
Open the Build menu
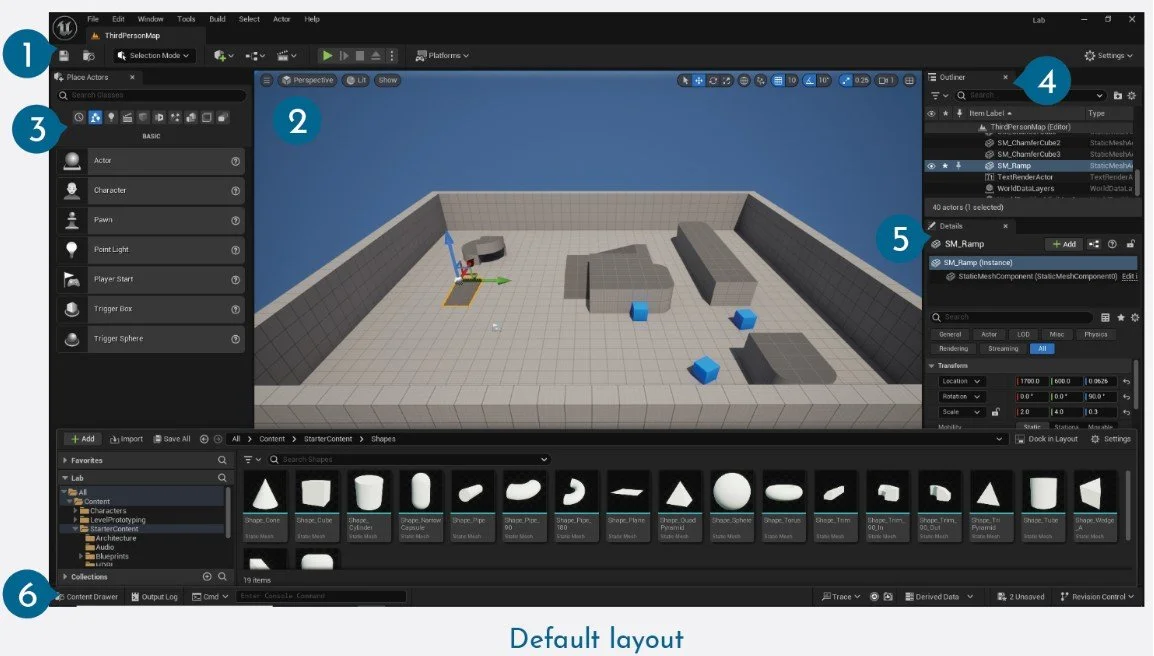217,19
